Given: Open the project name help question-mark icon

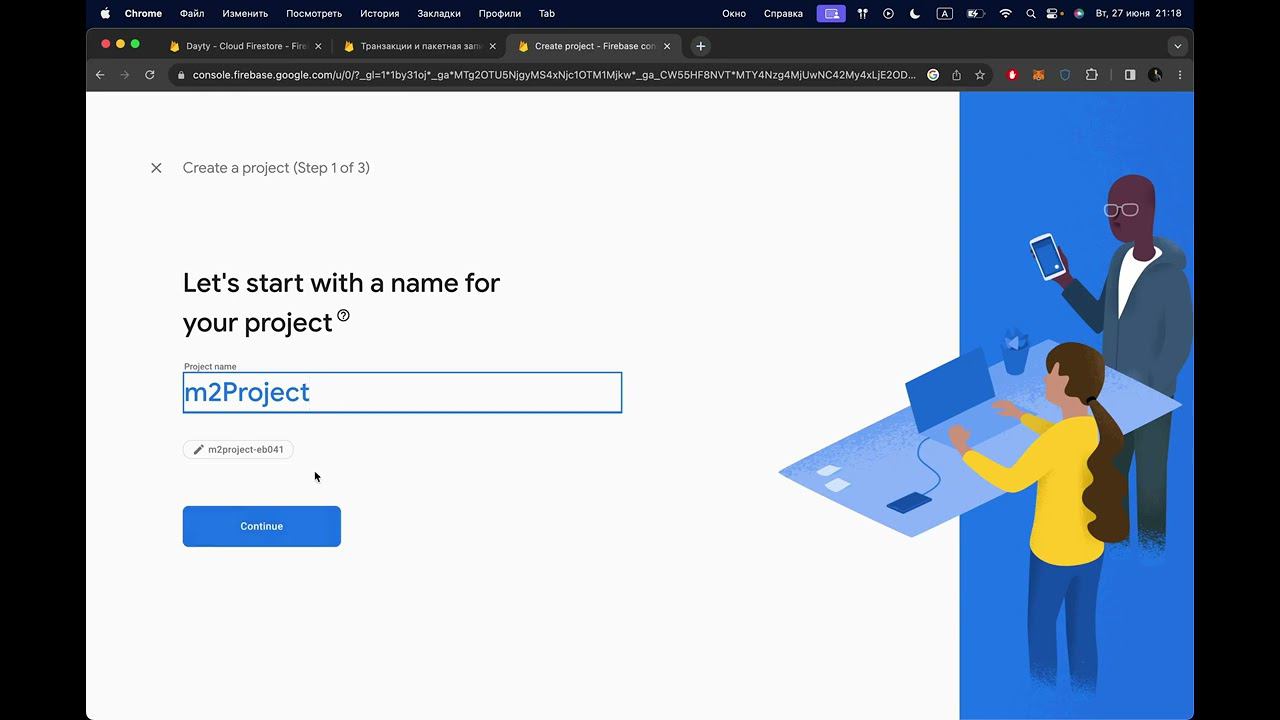Looking at the screenshot, I should [x=343, y=315].
